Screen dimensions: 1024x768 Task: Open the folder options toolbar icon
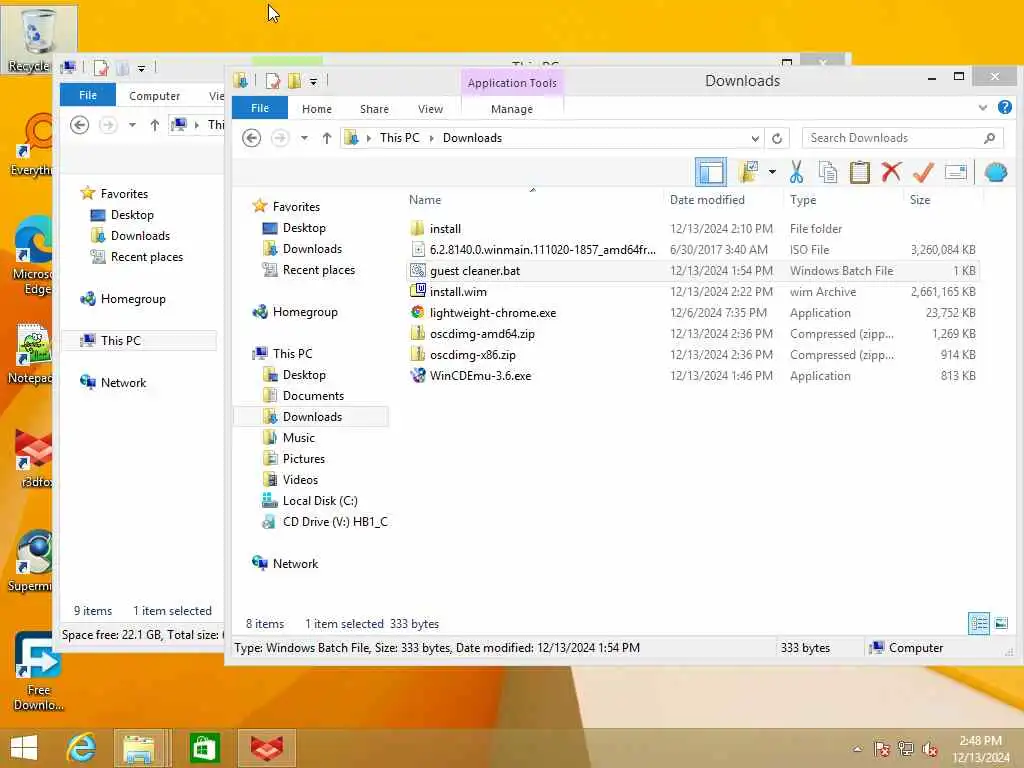pyautogui.click(x=748, y=172)
